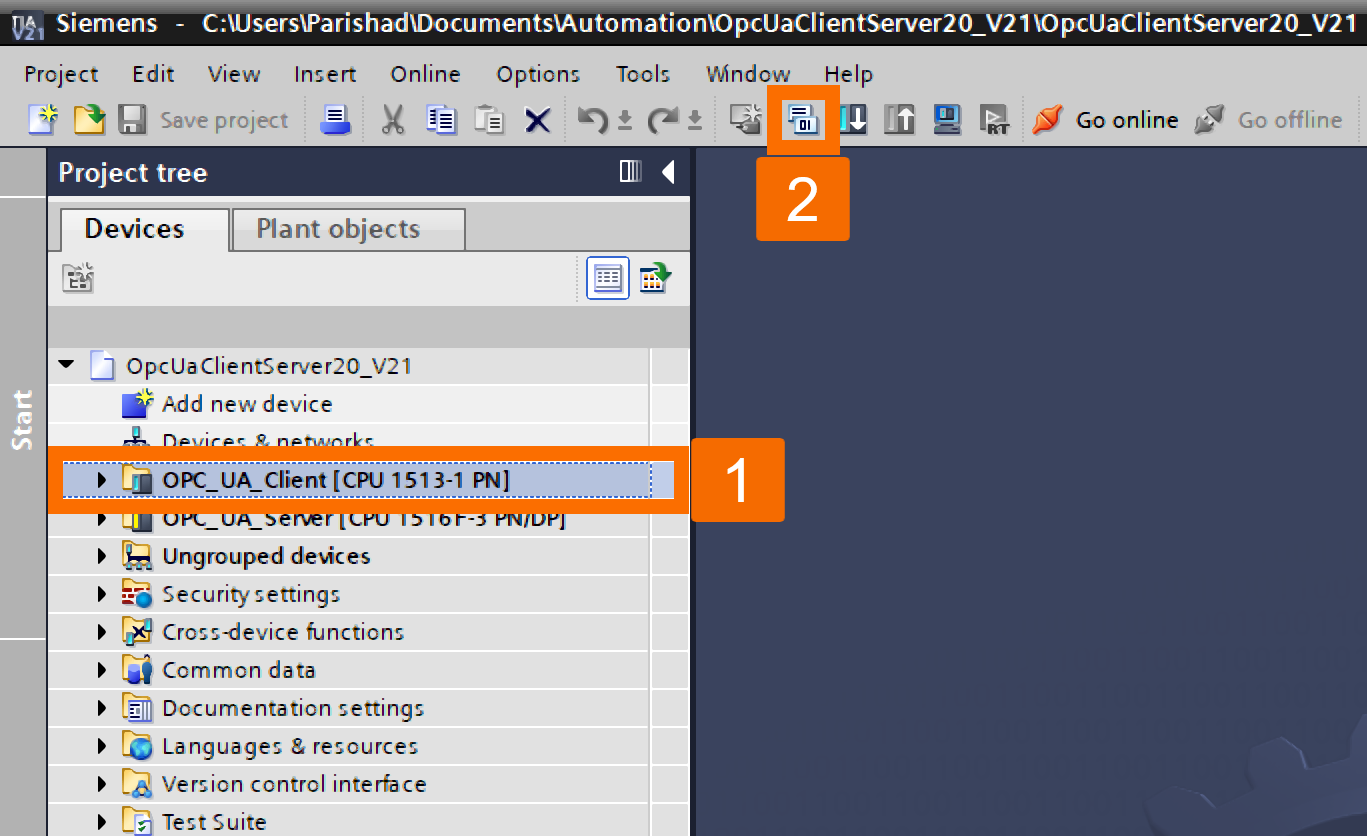Select the Ungrouped devices label
1367x836 pixels.
tap(266, 556)
